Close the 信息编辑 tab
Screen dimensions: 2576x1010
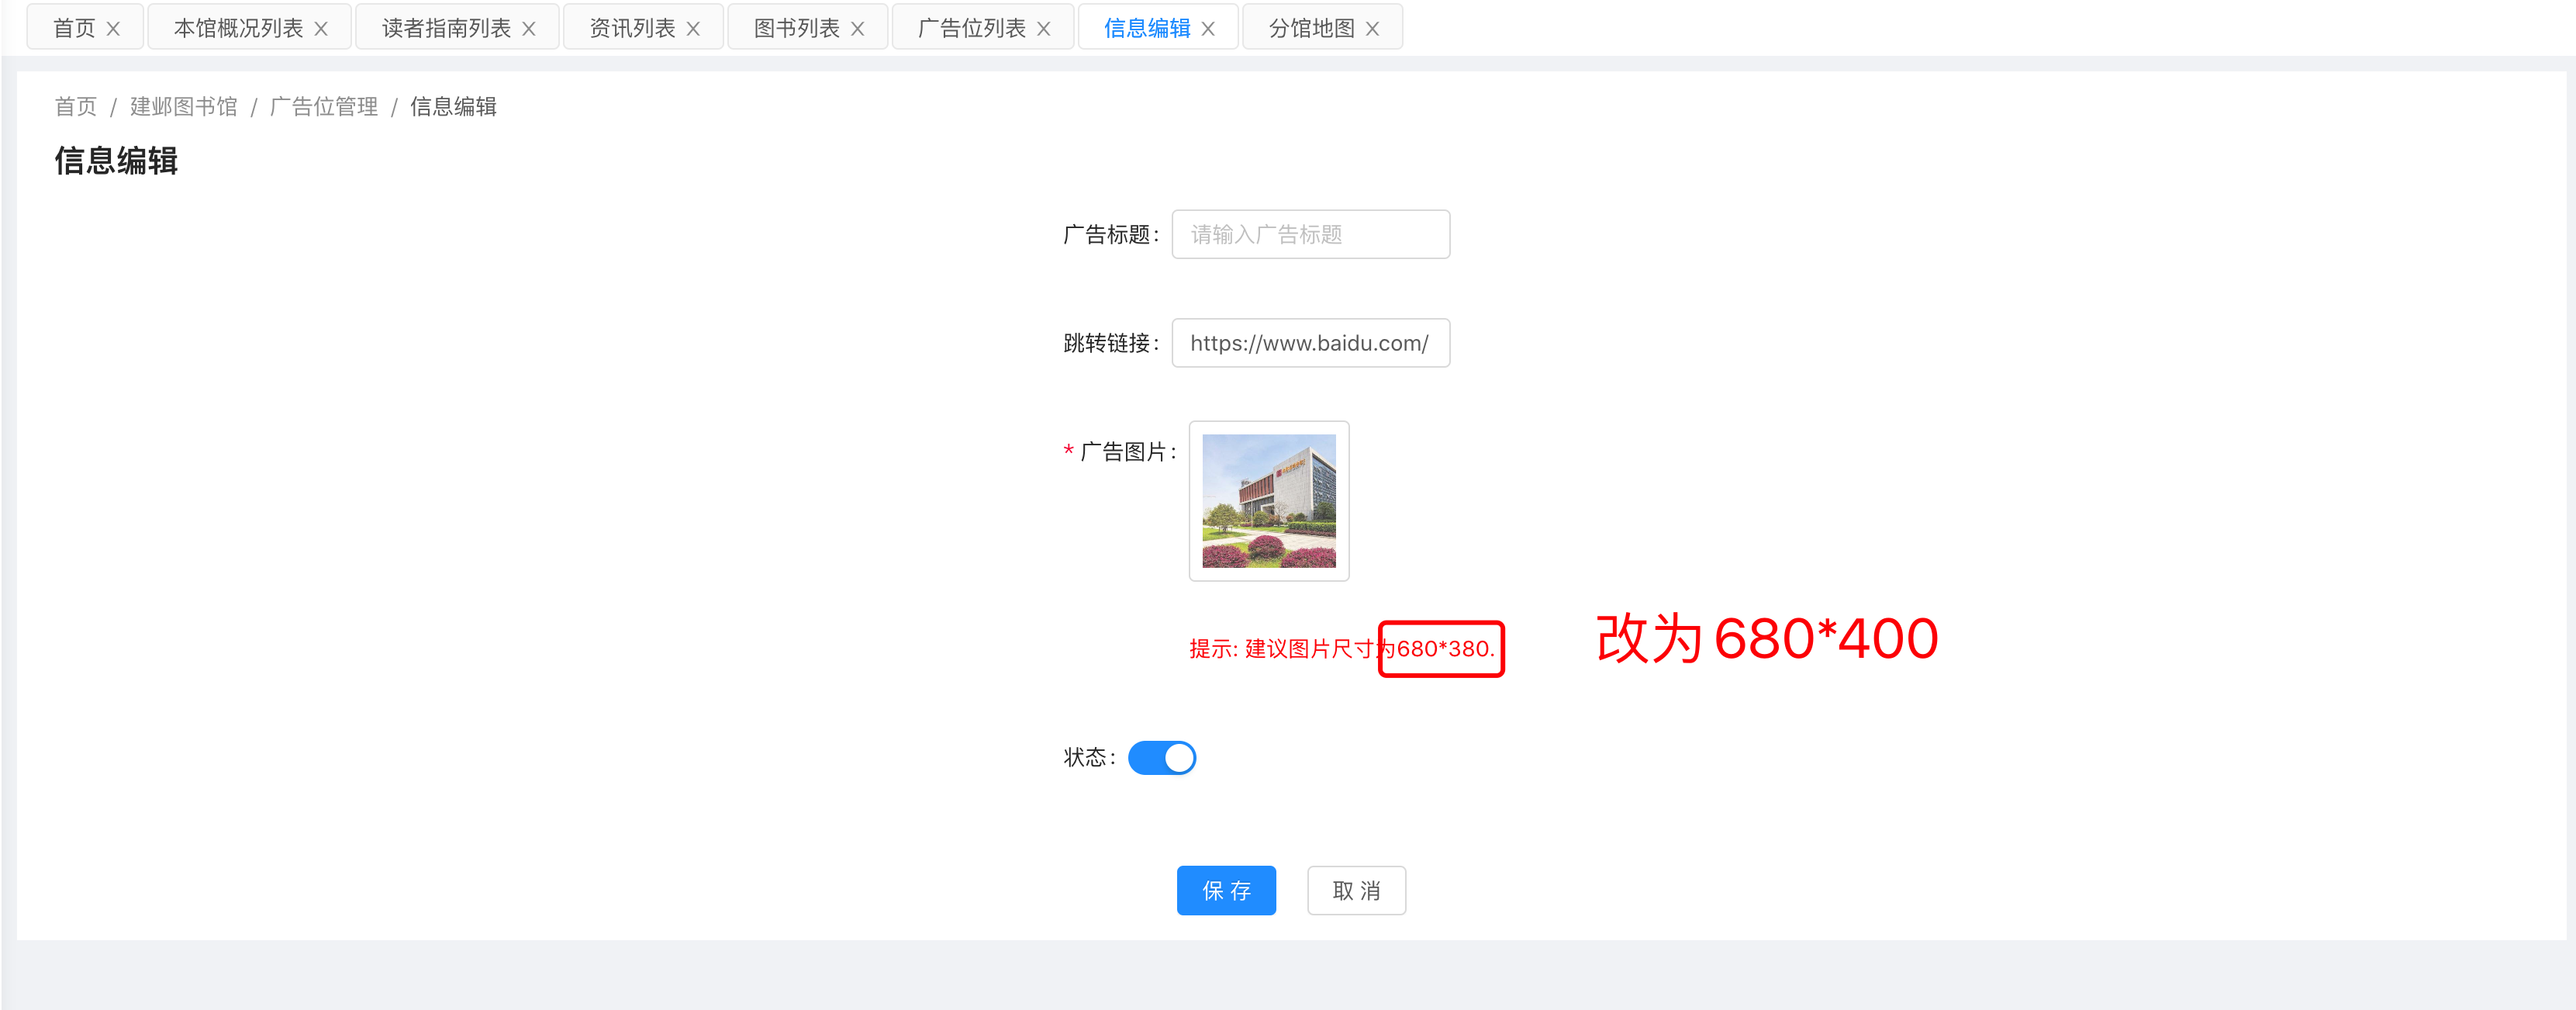[x=1208, y=29]
